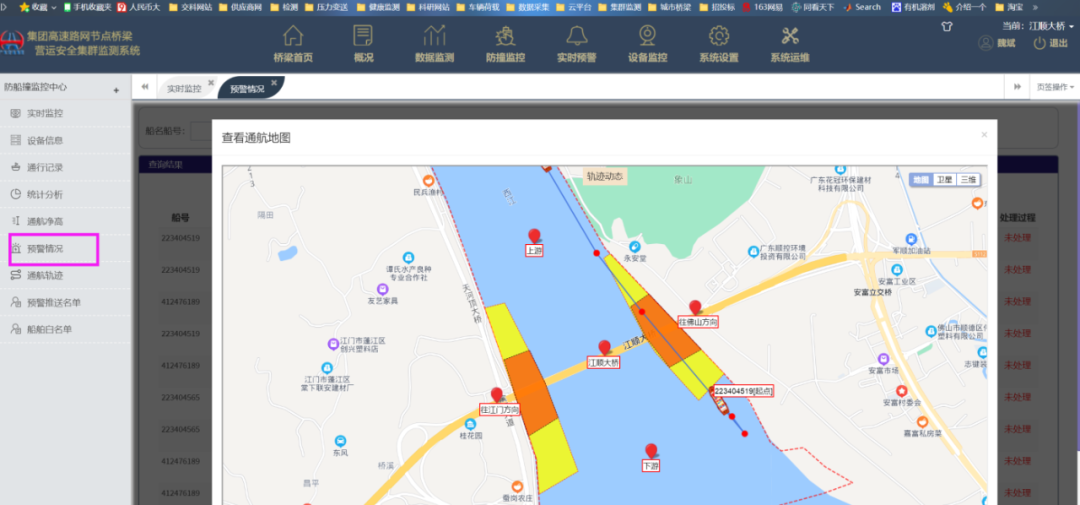This screenshot has width=1080, height=505.
Task: Click the 江顺大桥 red map marker
Action: click(604, 347)
